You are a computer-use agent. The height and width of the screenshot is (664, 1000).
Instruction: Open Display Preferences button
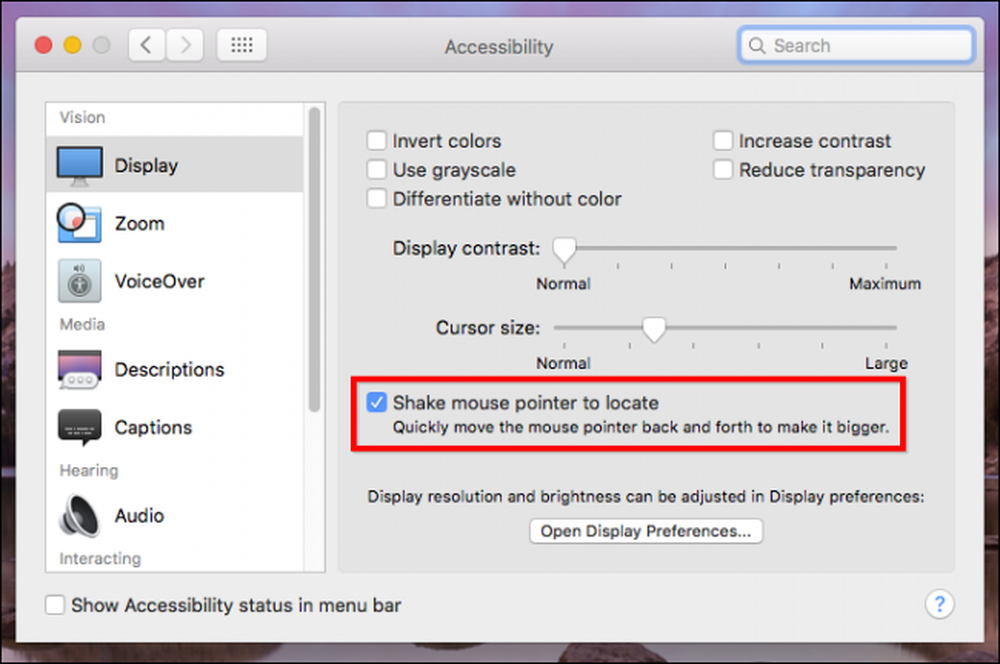coord(646,531)
